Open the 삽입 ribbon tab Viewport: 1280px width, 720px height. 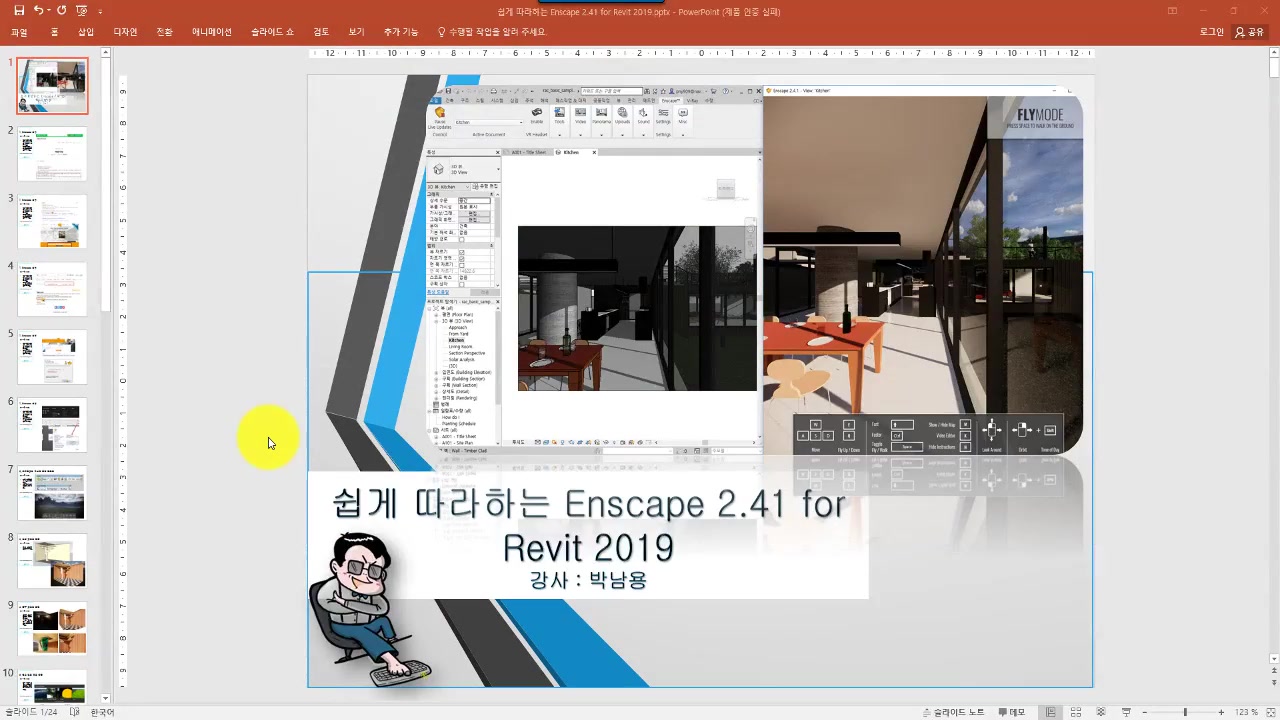(86, 32)
